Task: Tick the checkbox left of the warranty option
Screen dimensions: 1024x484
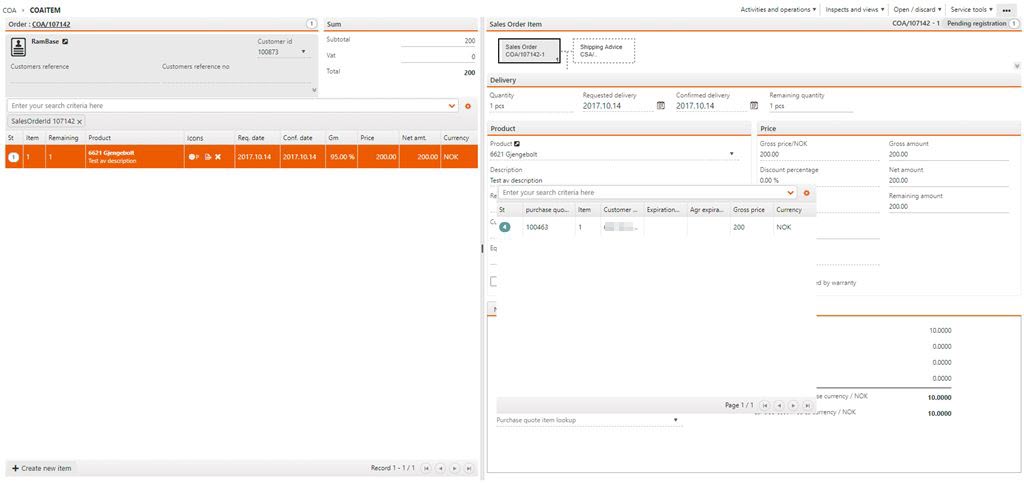Action: click(493, 282)
